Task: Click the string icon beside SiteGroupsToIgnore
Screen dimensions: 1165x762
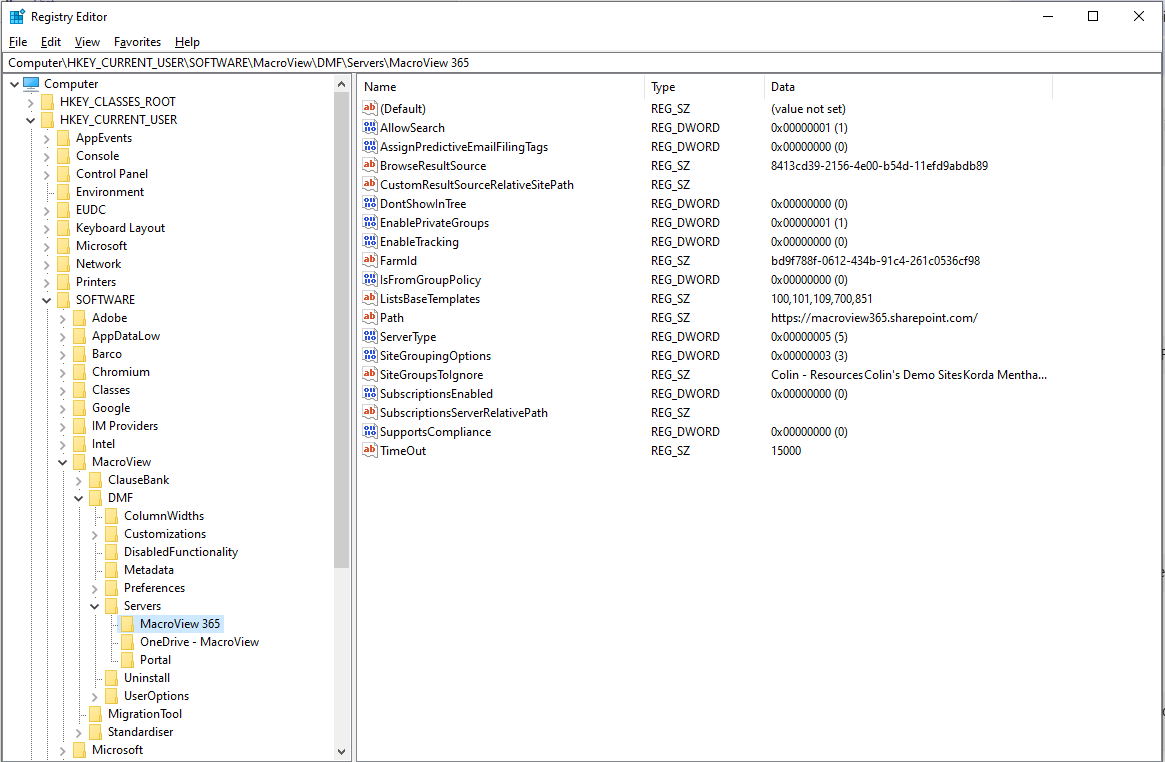Action: [x=370, y=374]
